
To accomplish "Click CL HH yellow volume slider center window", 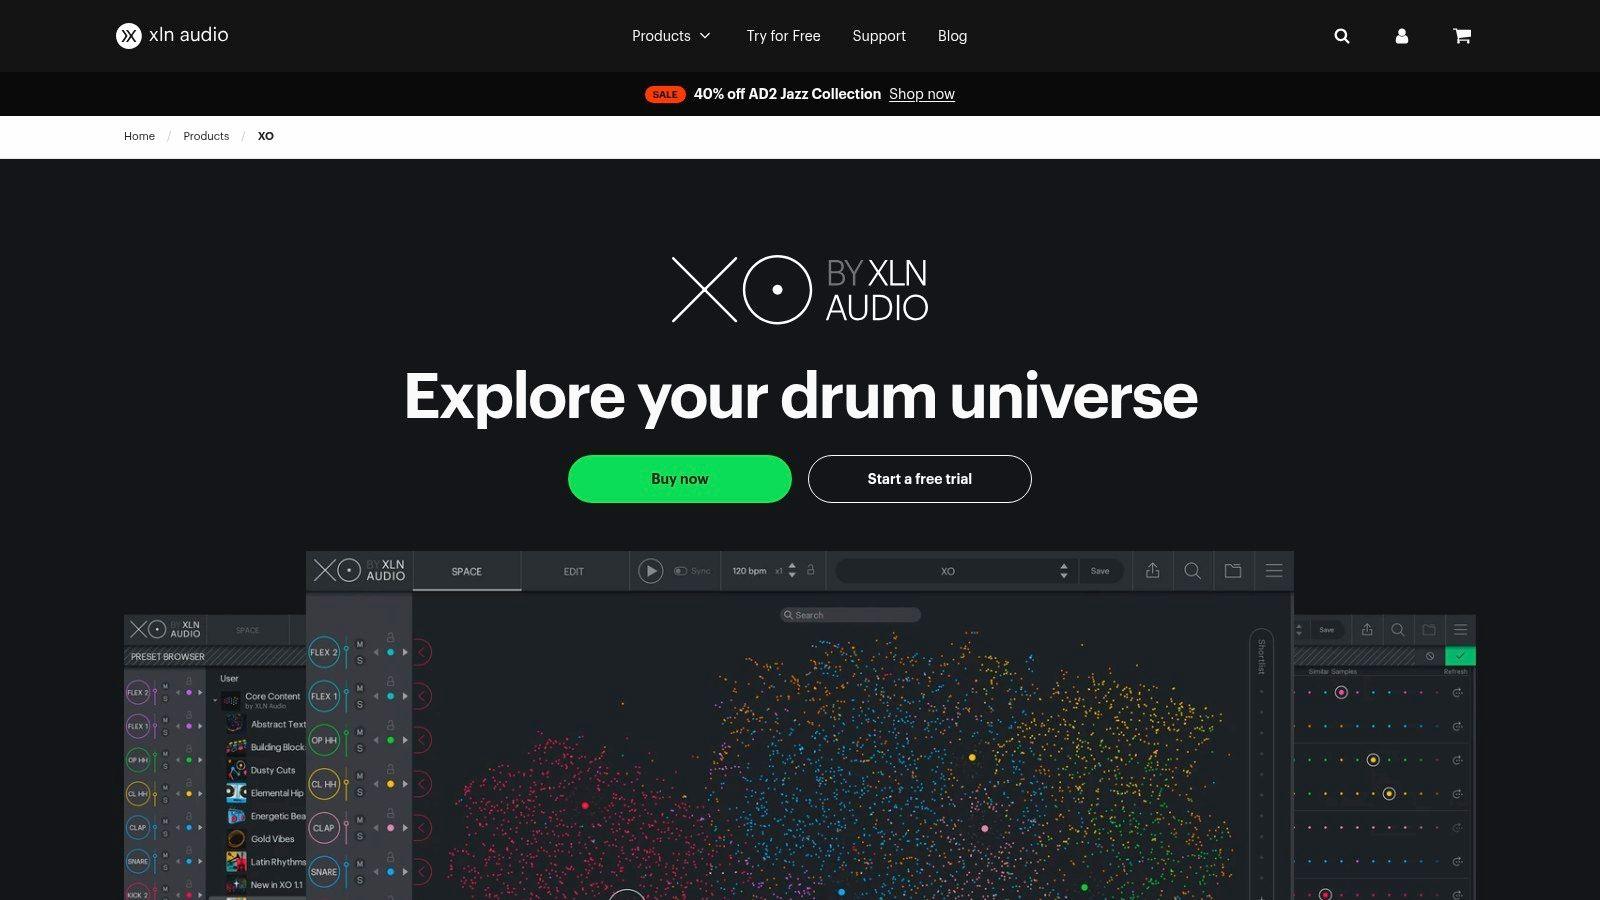I will 346,784.
